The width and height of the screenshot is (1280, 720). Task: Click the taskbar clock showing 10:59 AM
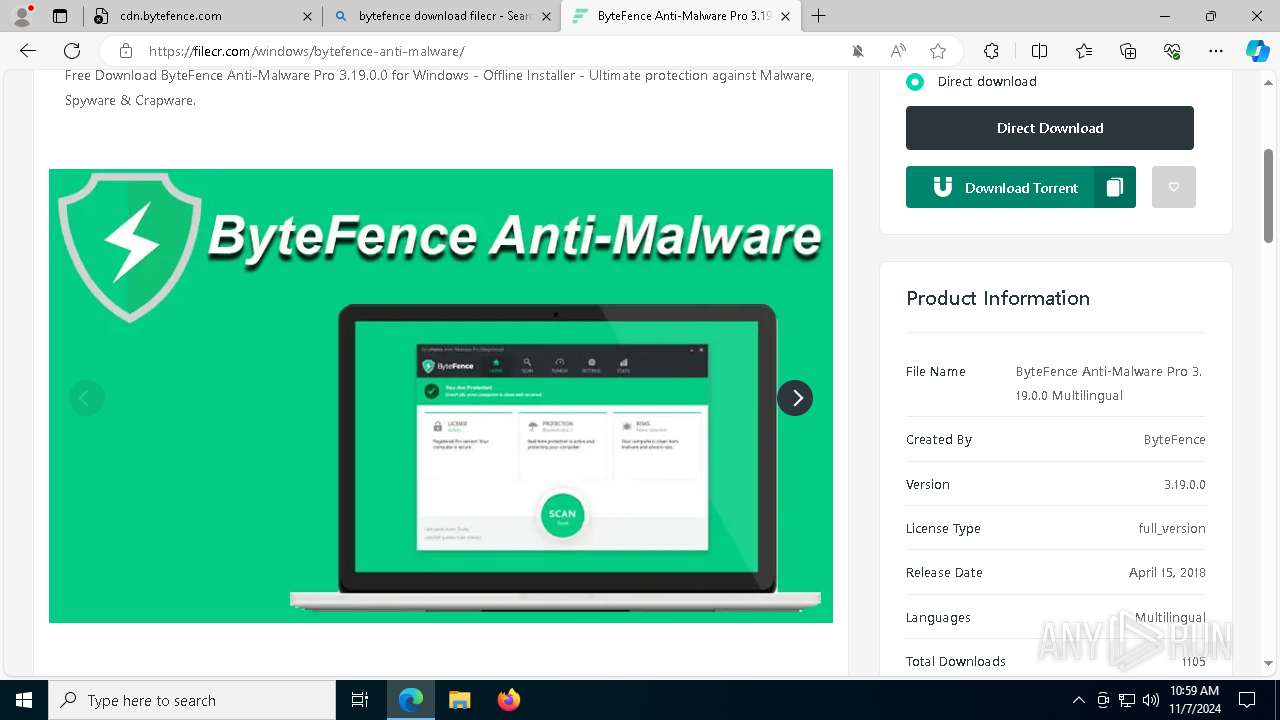[1194, 700]
